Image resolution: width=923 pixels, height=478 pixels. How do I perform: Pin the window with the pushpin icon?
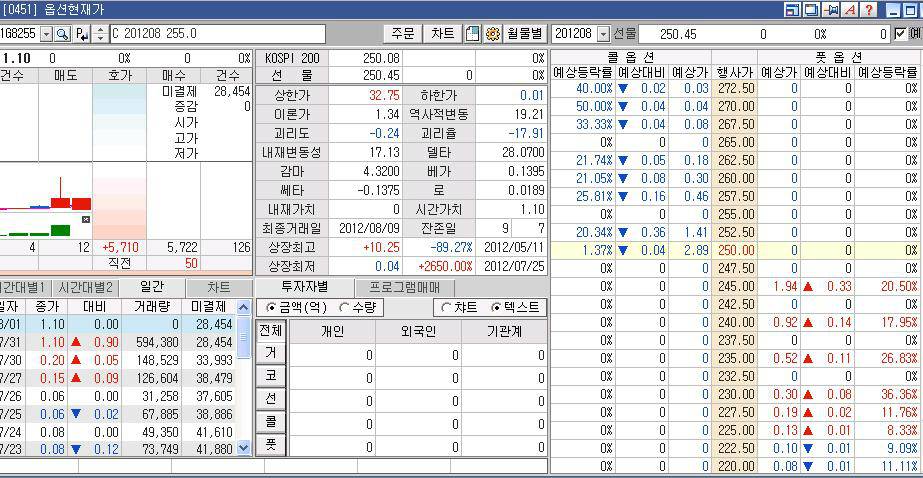[830, 10]
